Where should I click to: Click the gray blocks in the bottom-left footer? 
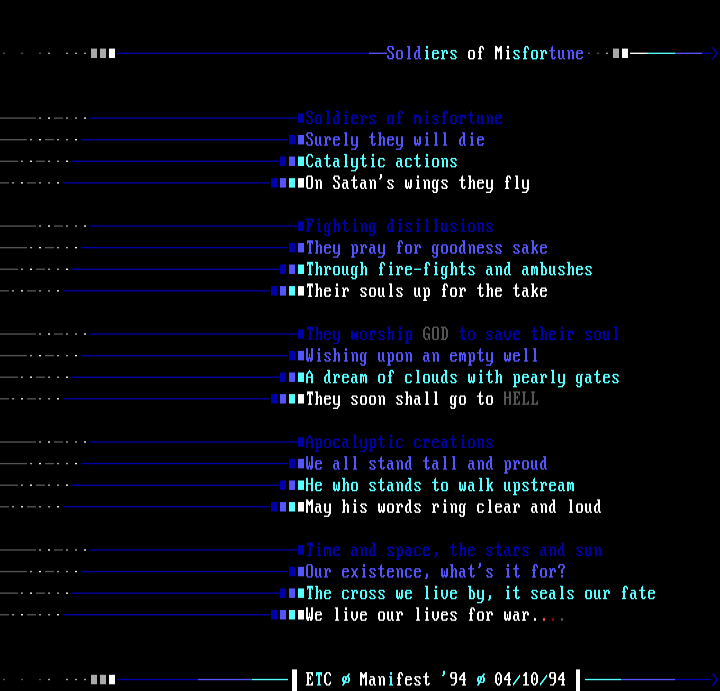(x=103, y=680)
